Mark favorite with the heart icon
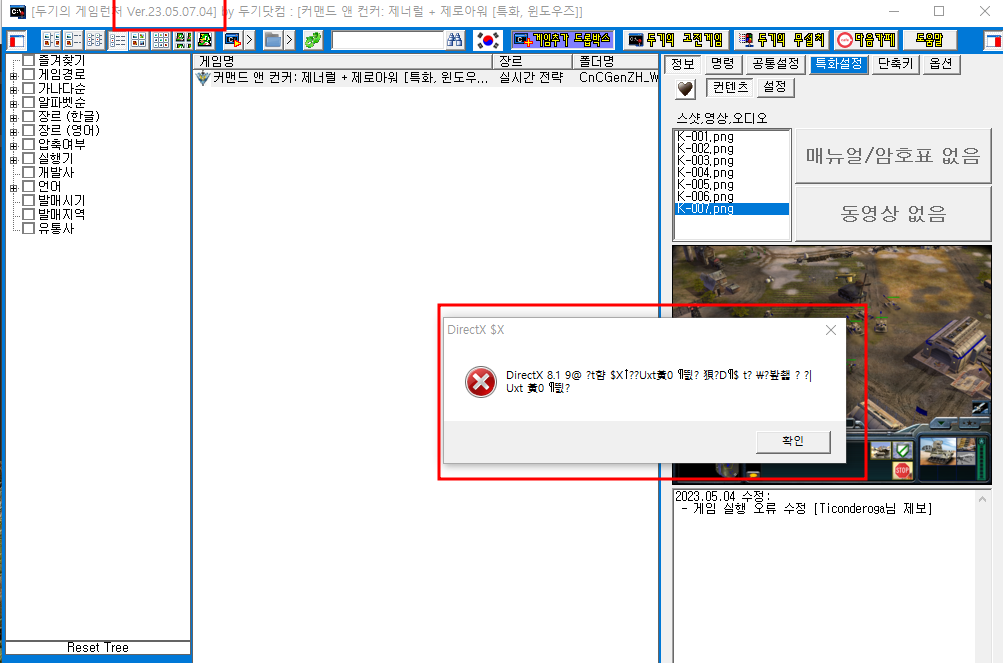This screenshot has height=663, width=1003. click(685, 89)
